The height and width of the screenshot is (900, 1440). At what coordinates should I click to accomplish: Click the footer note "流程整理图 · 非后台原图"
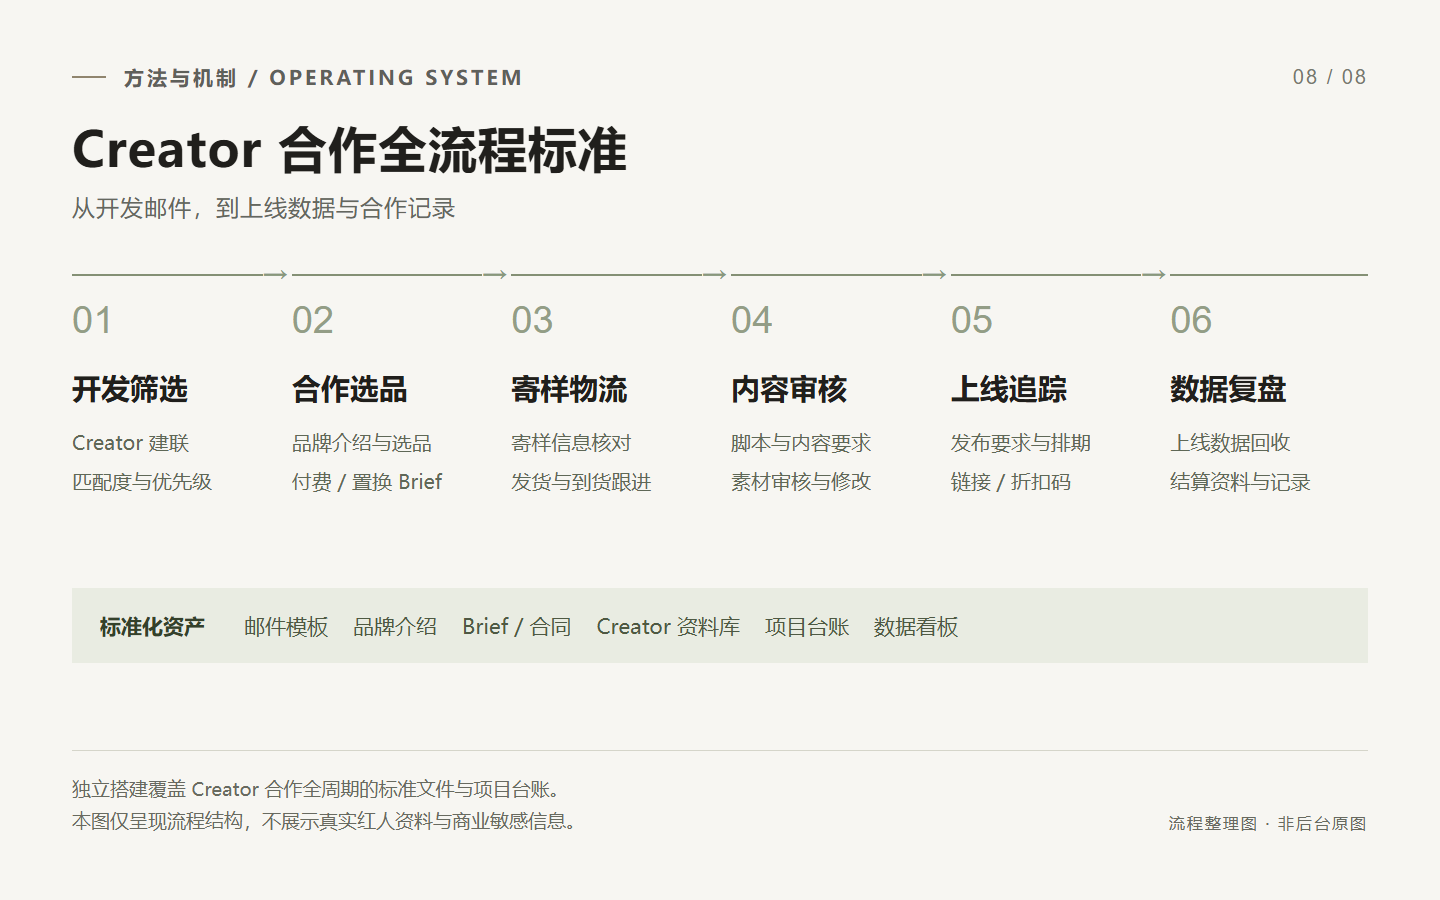pyautogui.click(x=1267, y=823)
